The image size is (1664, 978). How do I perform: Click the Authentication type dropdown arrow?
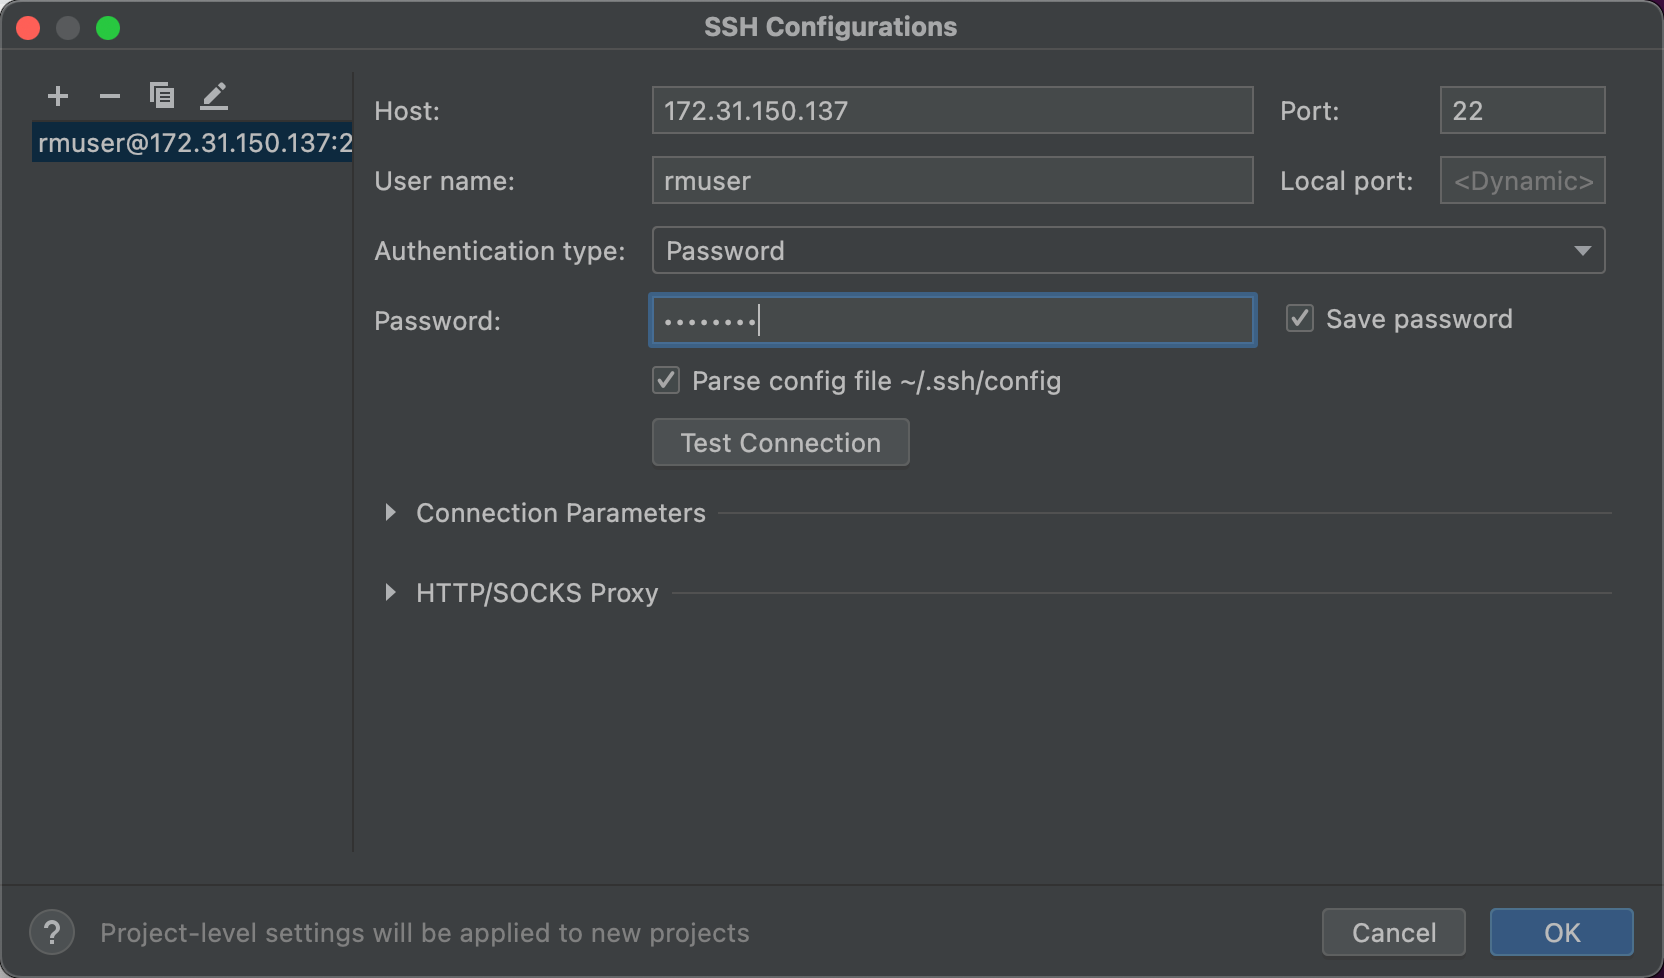1583,250
